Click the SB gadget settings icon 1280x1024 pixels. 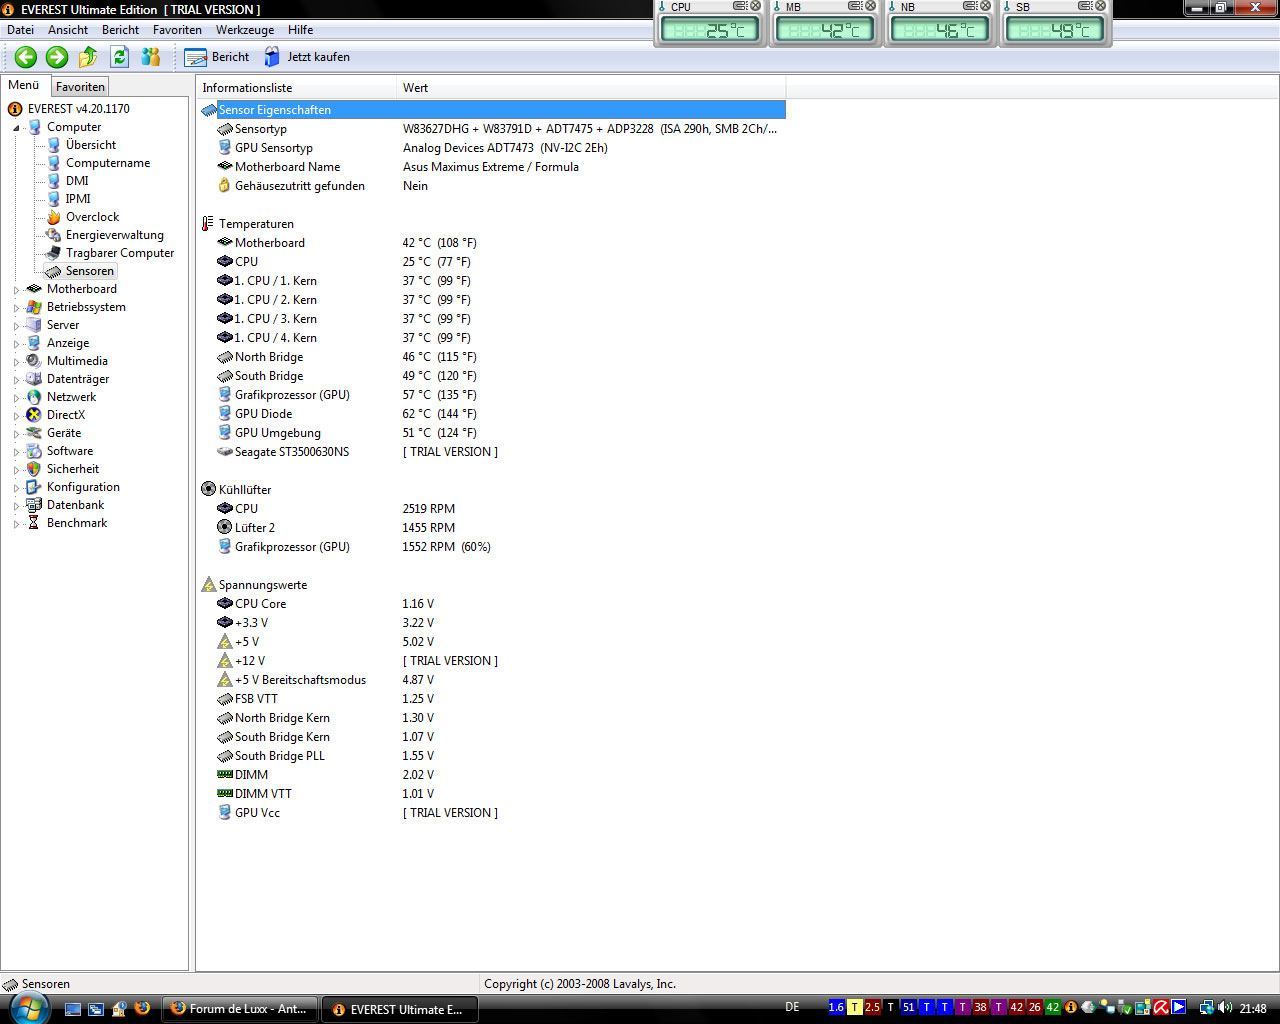[1084, 6]
